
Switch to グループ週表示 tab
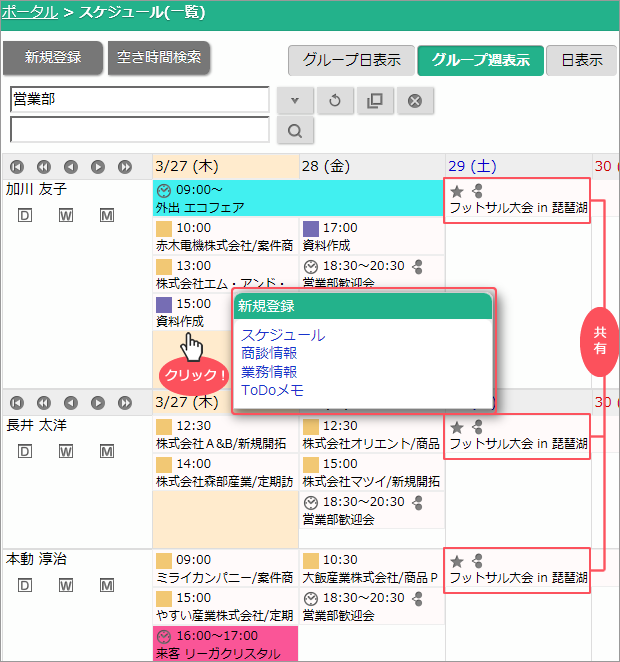[480, 60]
